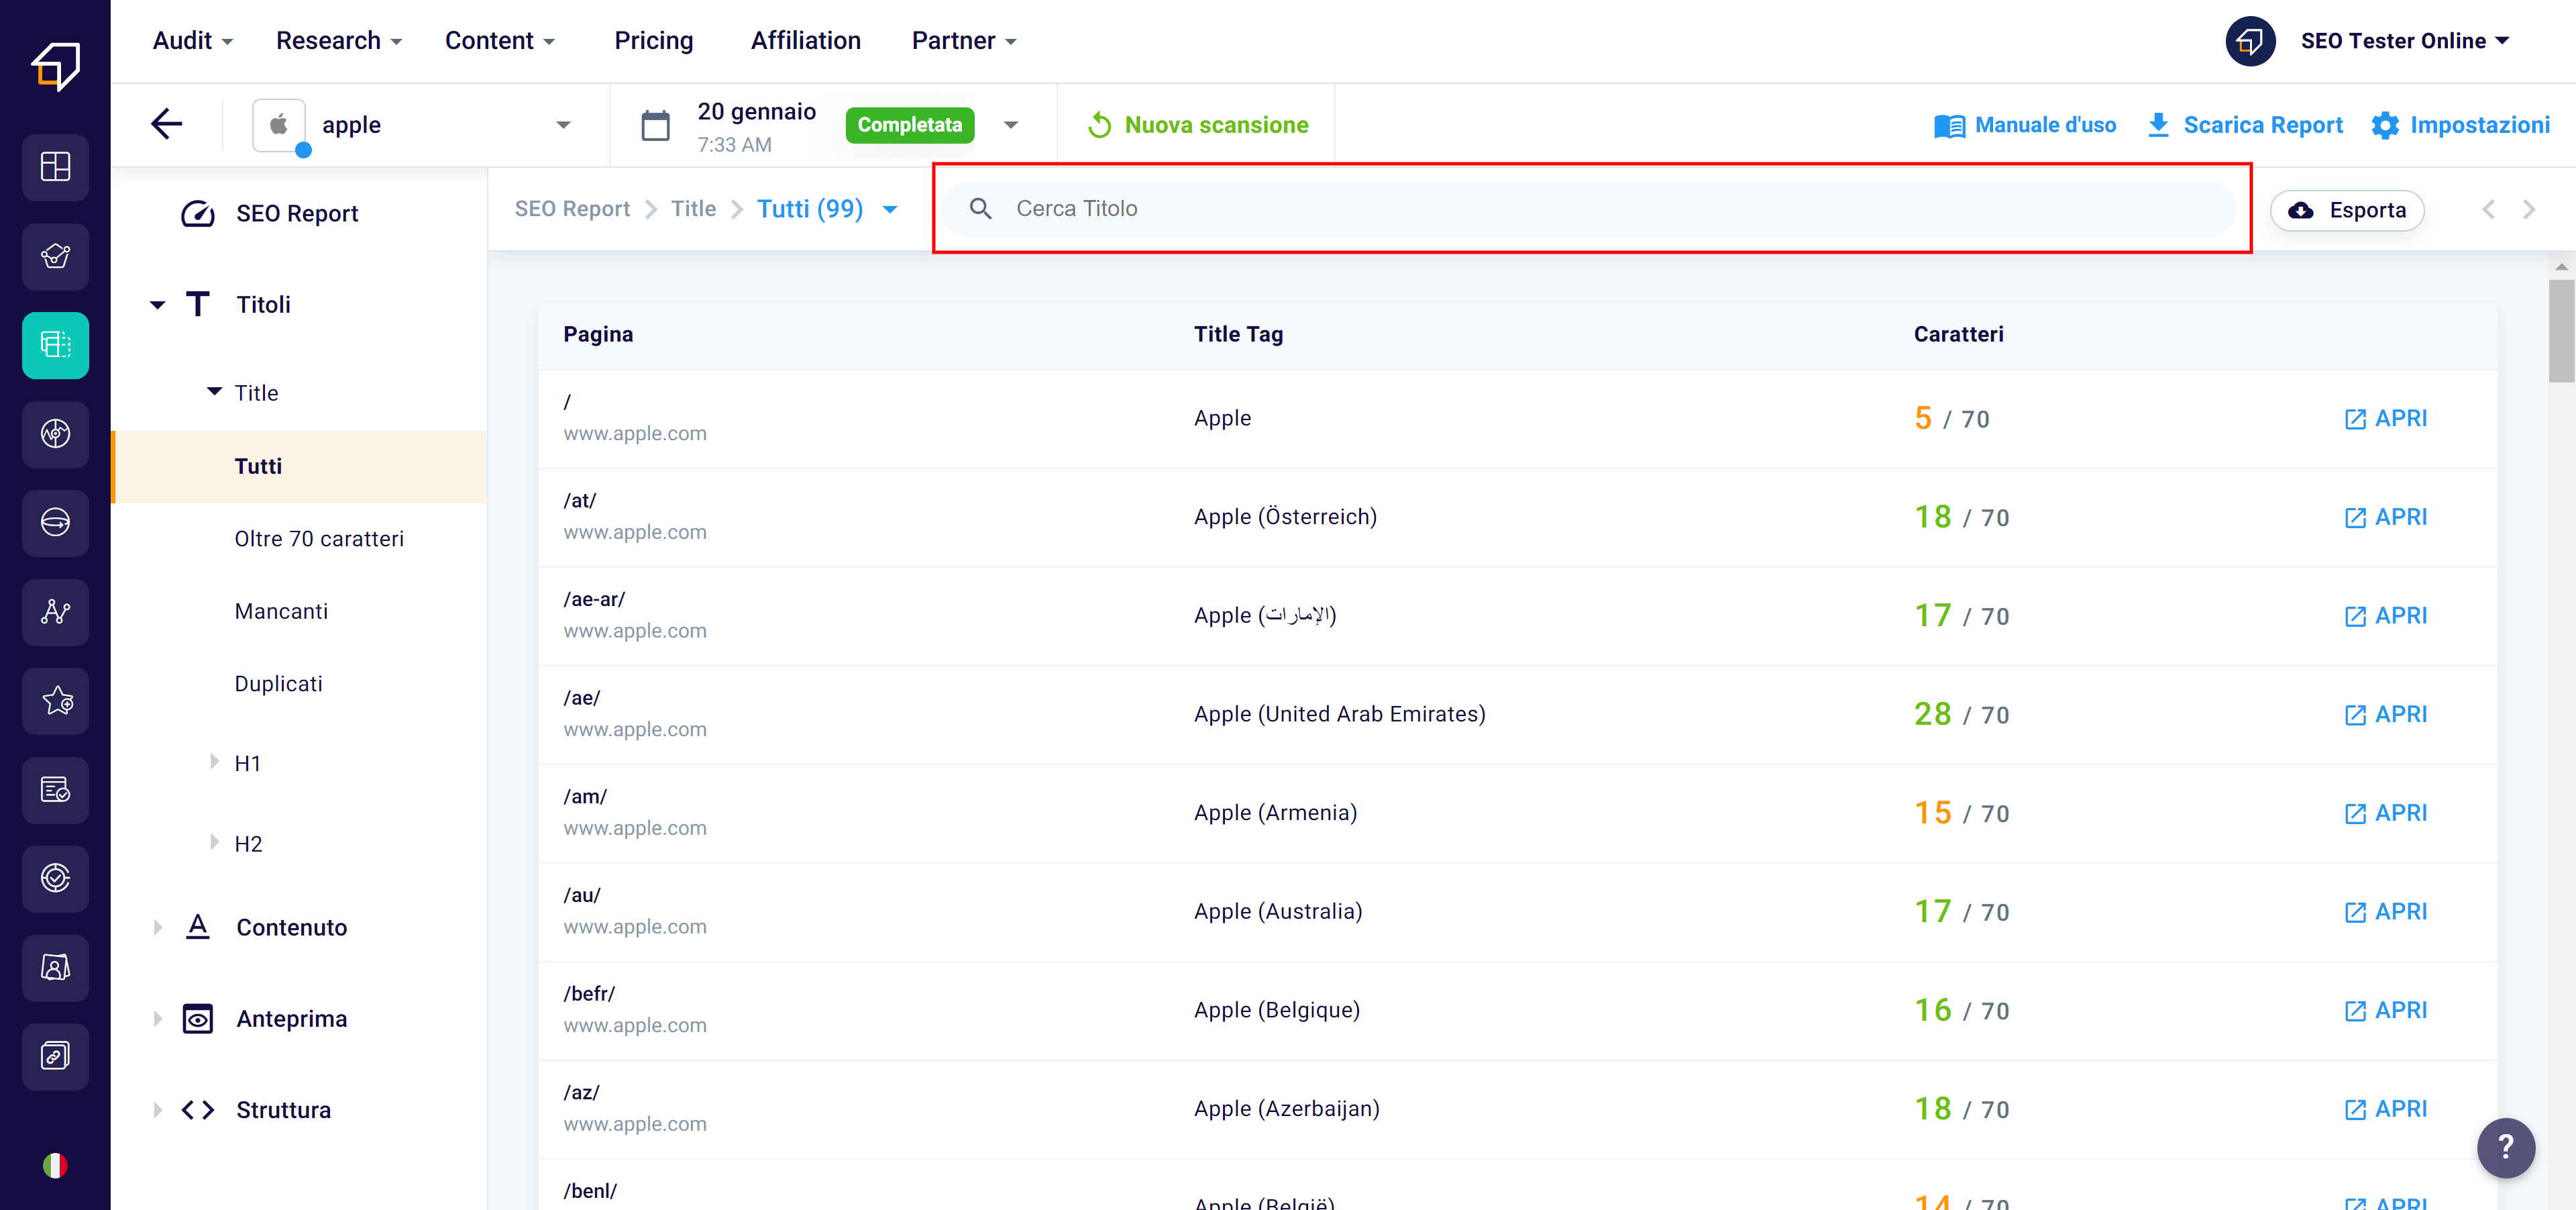Select Duplicati filter
This screenshot has width=2576, height=1210.
[x=278, y=684]
